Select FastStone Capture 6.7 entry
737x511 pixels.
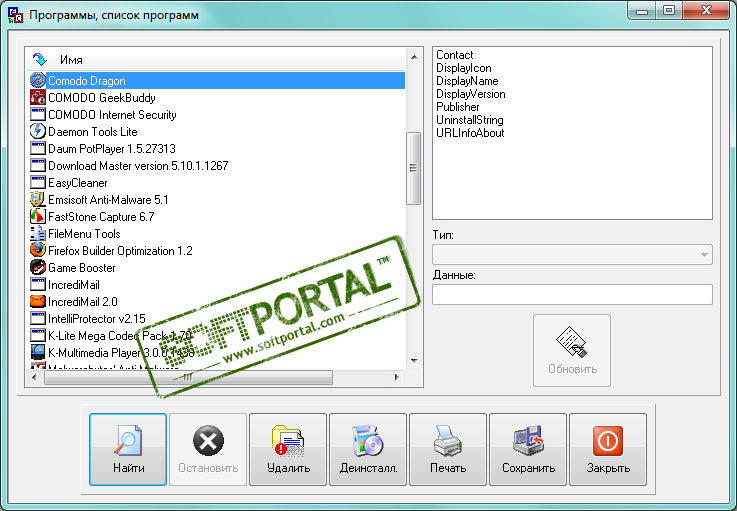click(101, 217)
